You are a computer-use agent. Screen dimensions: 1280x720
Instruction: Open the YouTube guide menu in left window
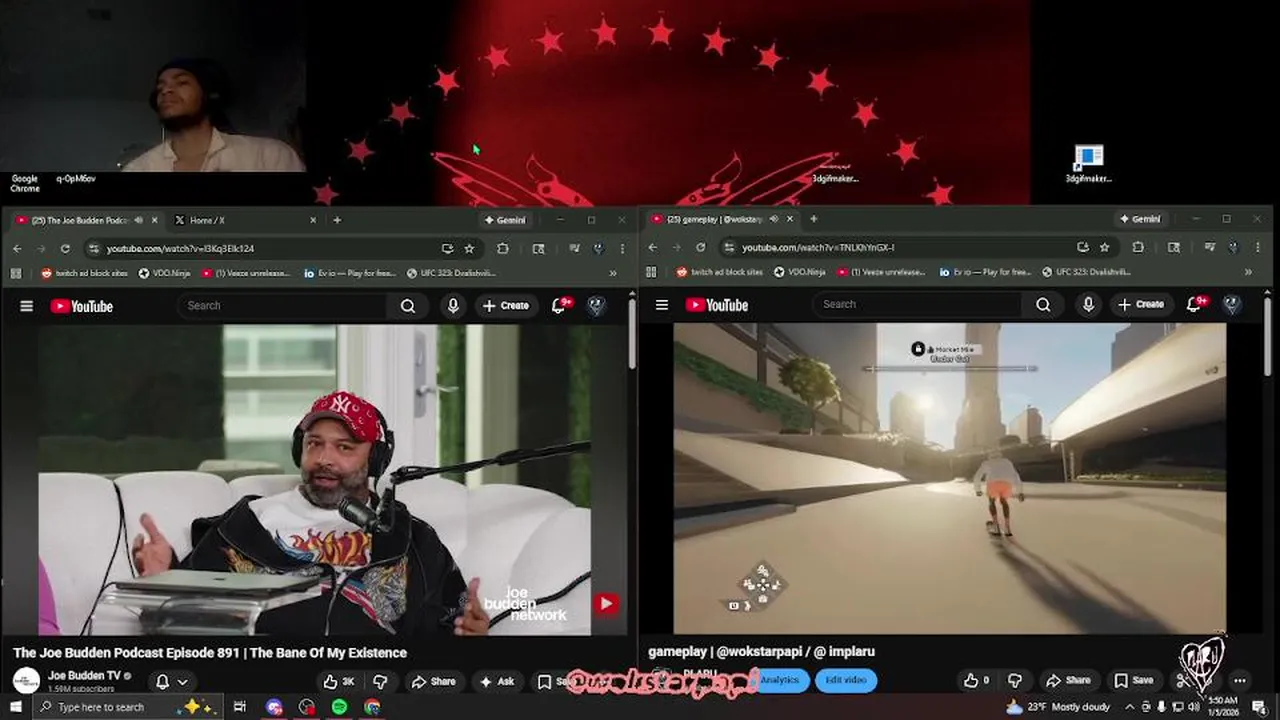(x=27, y=306)
